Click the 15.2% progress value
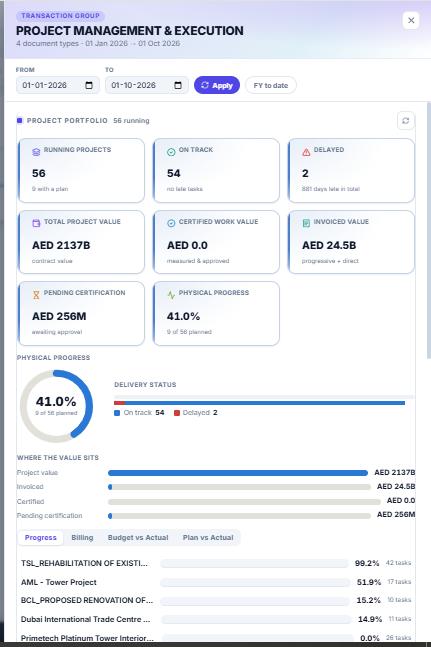431x647 pixels. coord(368,600)
